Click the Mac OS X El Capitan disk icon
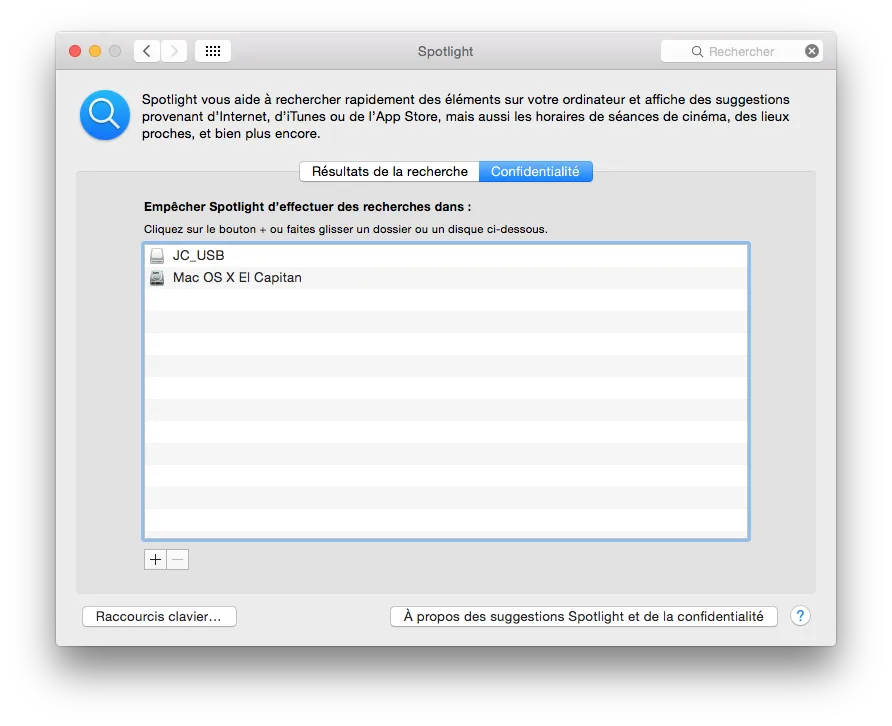Image resolution: width=892 pixels, height=726 pixels. pos(157,278)
